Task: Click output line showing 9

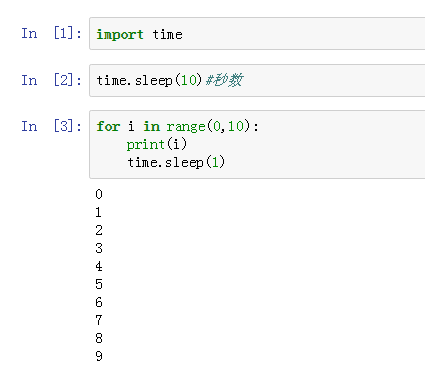Action: tap(99, 356)
